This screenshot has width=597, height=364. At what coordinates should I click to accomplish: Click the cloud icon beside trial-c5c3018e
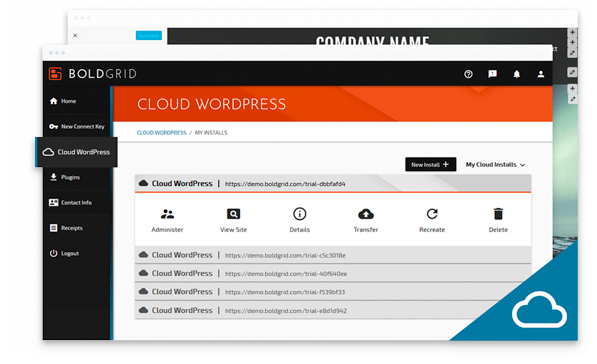click(144, 255)
